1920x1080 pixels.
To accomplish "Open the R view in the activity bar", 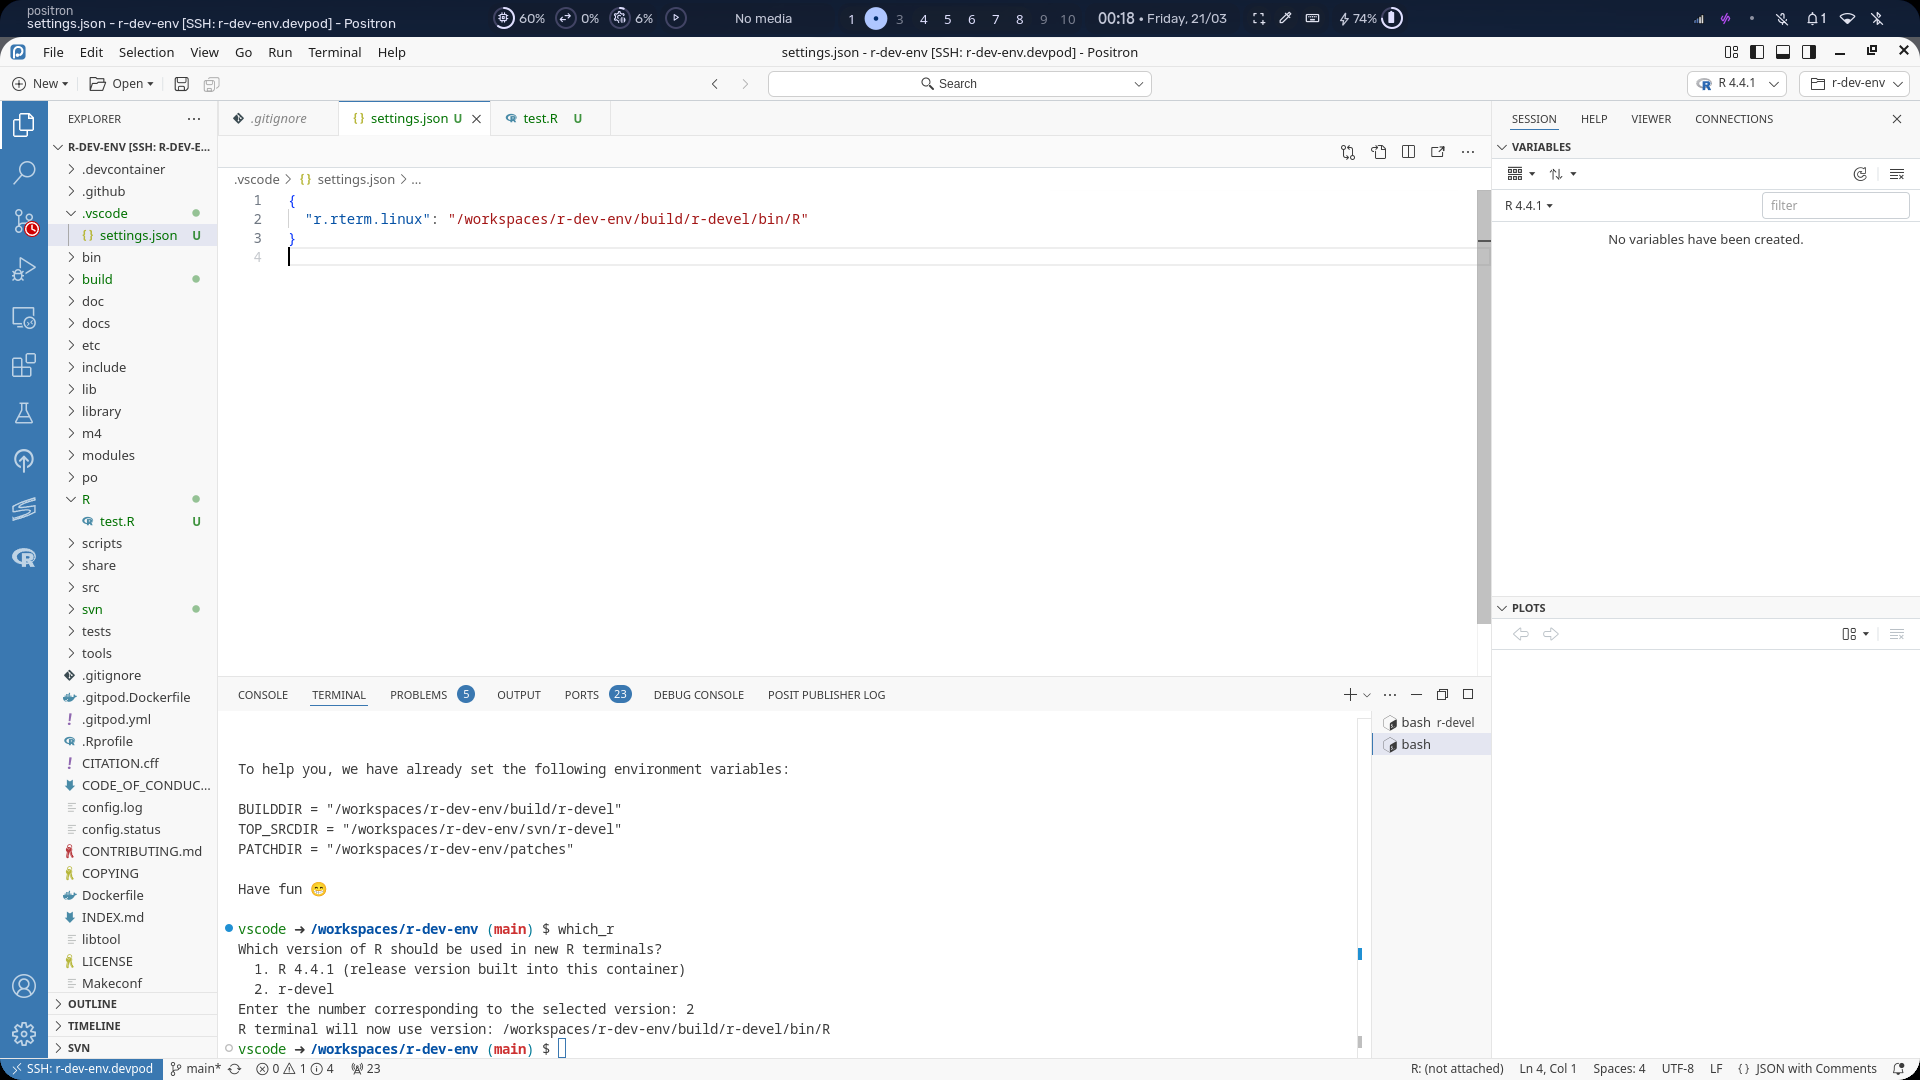I will 24,558.
